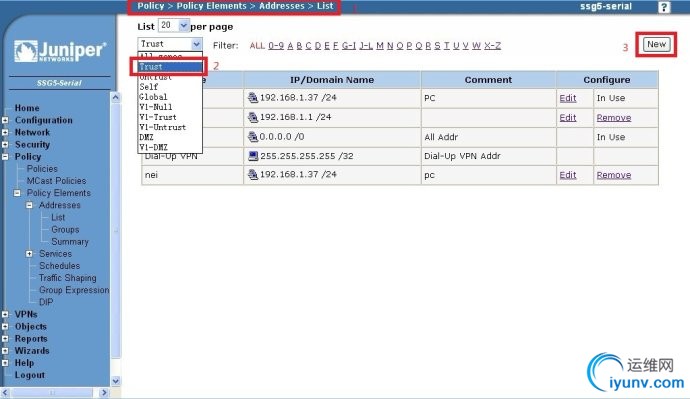Open Summary under Addresses
The image size is (690, 399).
click(x=70, y=242)
